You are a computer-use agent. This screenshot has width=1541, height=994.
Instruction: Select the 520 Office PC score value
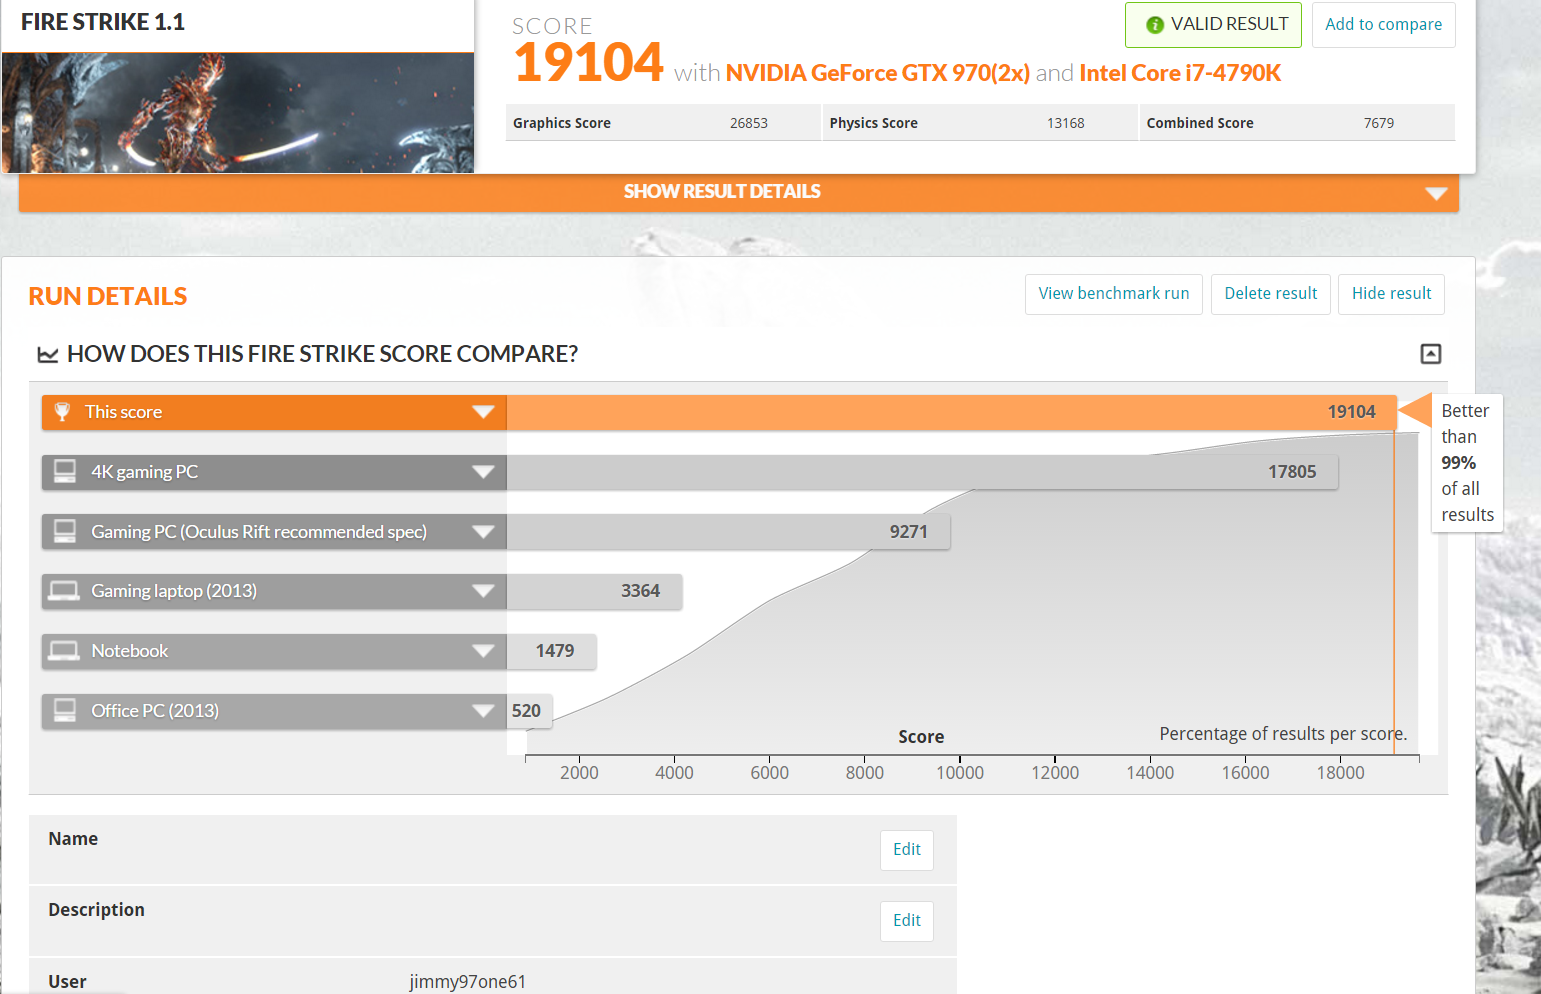[527, 711]
